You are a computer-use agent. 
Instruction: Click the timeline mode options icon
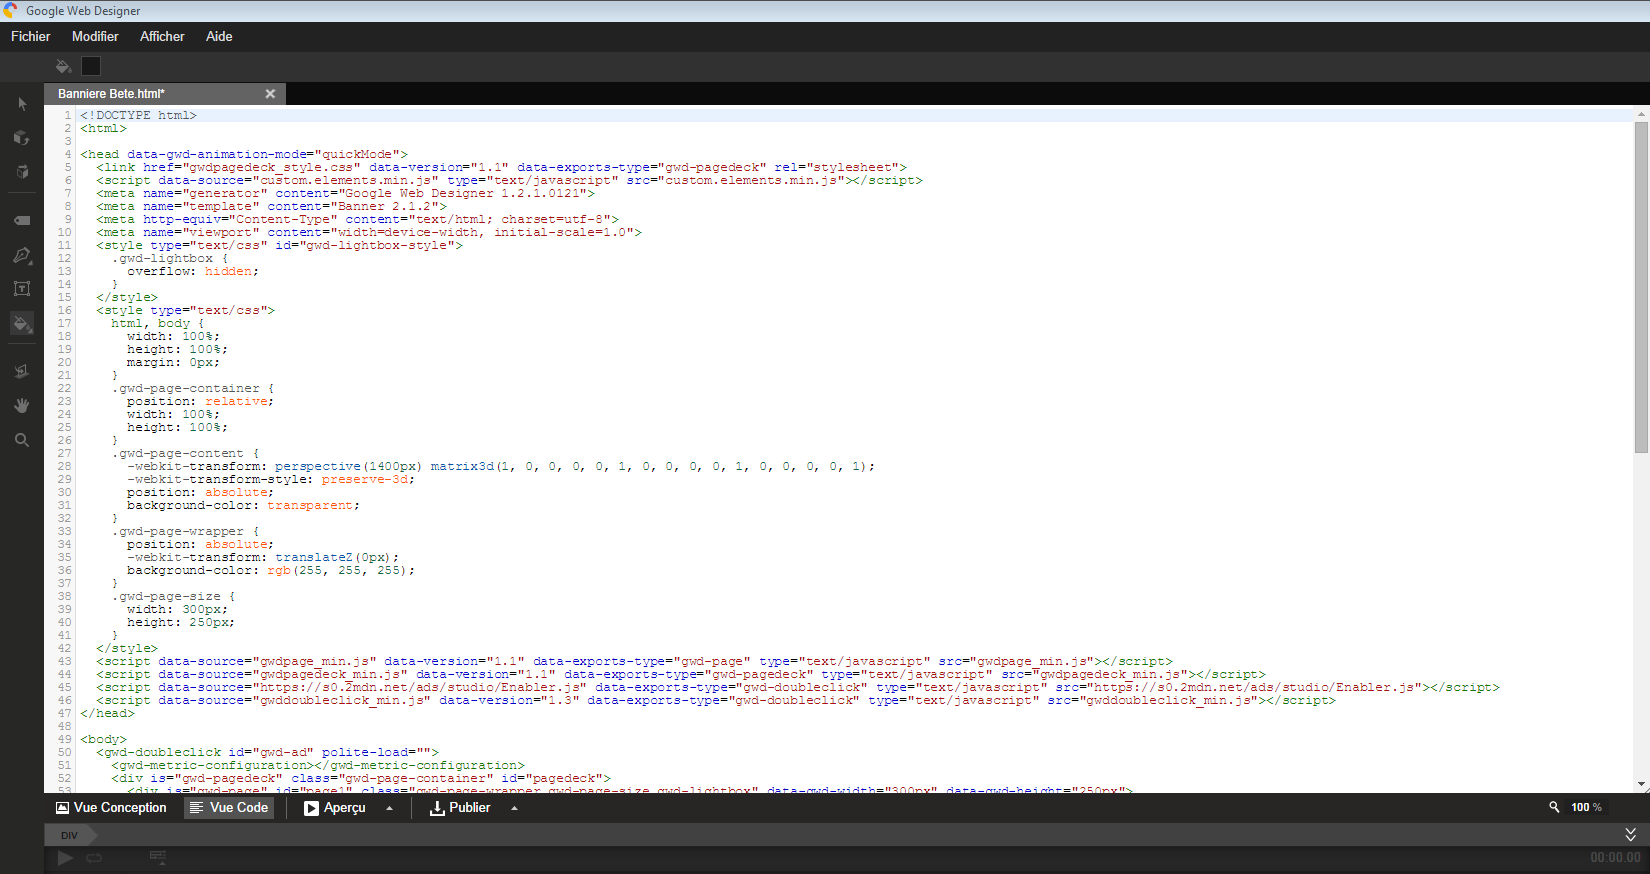(x=158, y=857)
